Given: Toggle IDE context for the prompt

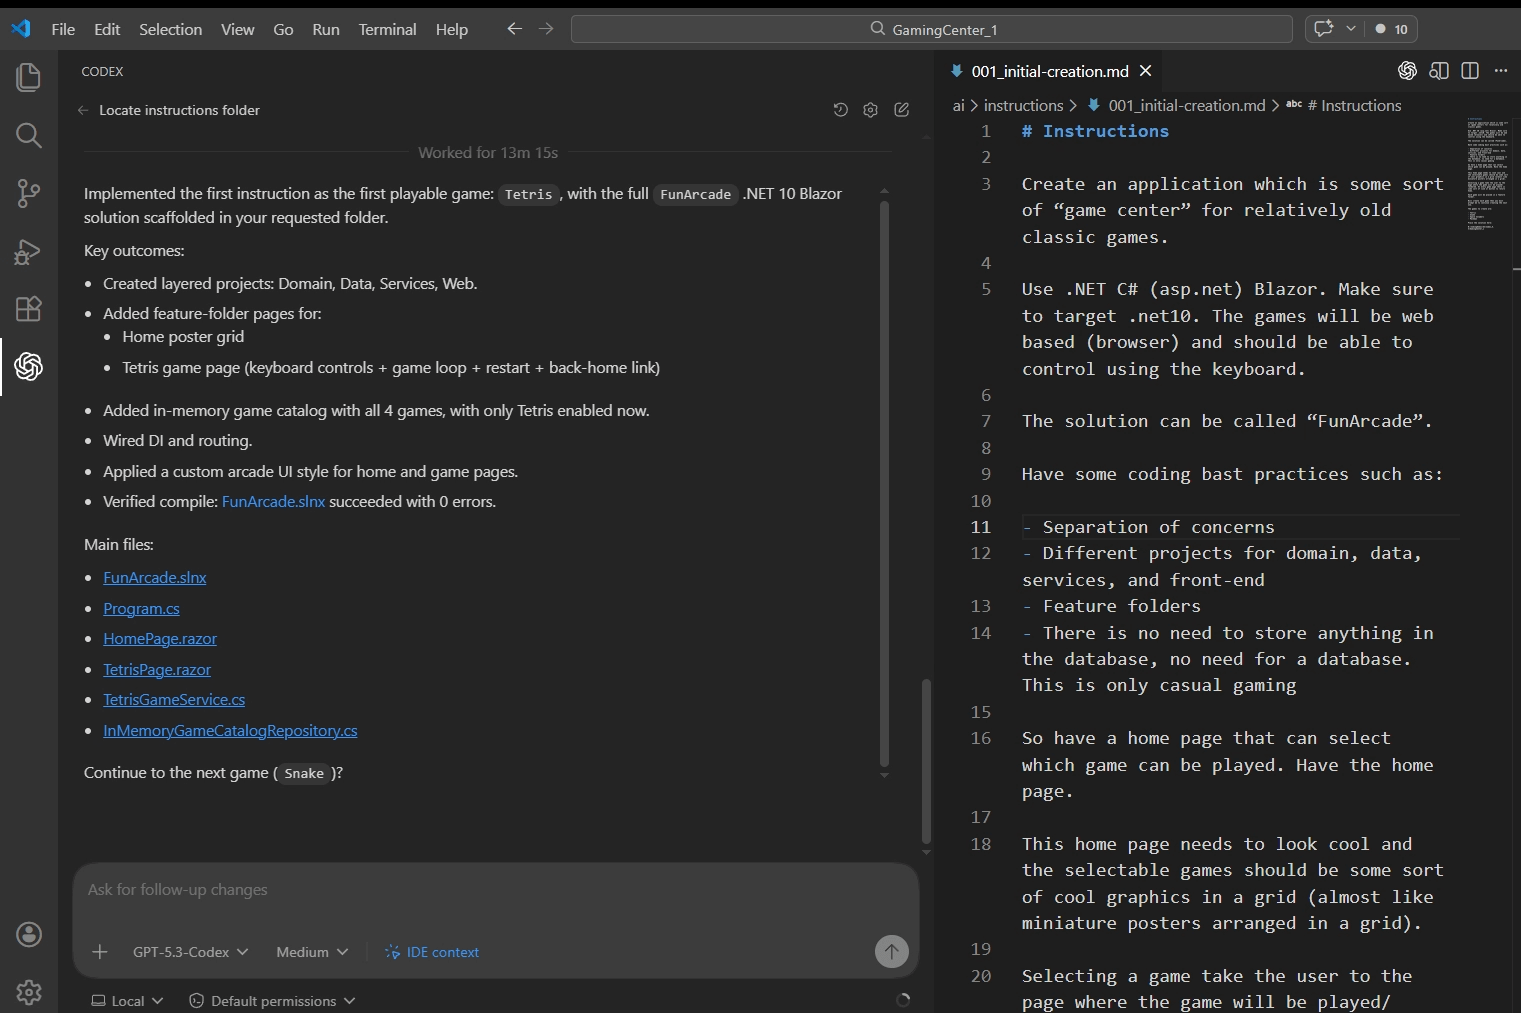Looking at the screenshot, I should click(x=432, y=952).
